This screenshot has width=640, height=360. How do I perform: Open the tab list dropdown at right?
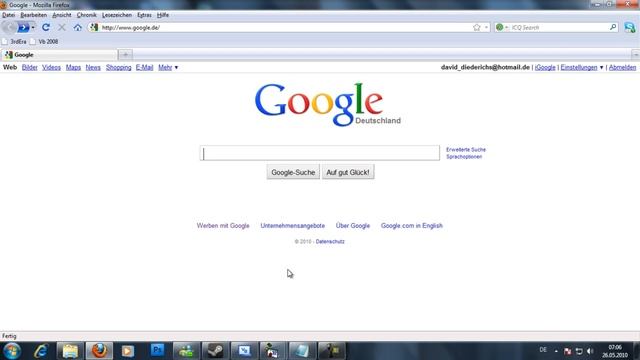[636, 55]
